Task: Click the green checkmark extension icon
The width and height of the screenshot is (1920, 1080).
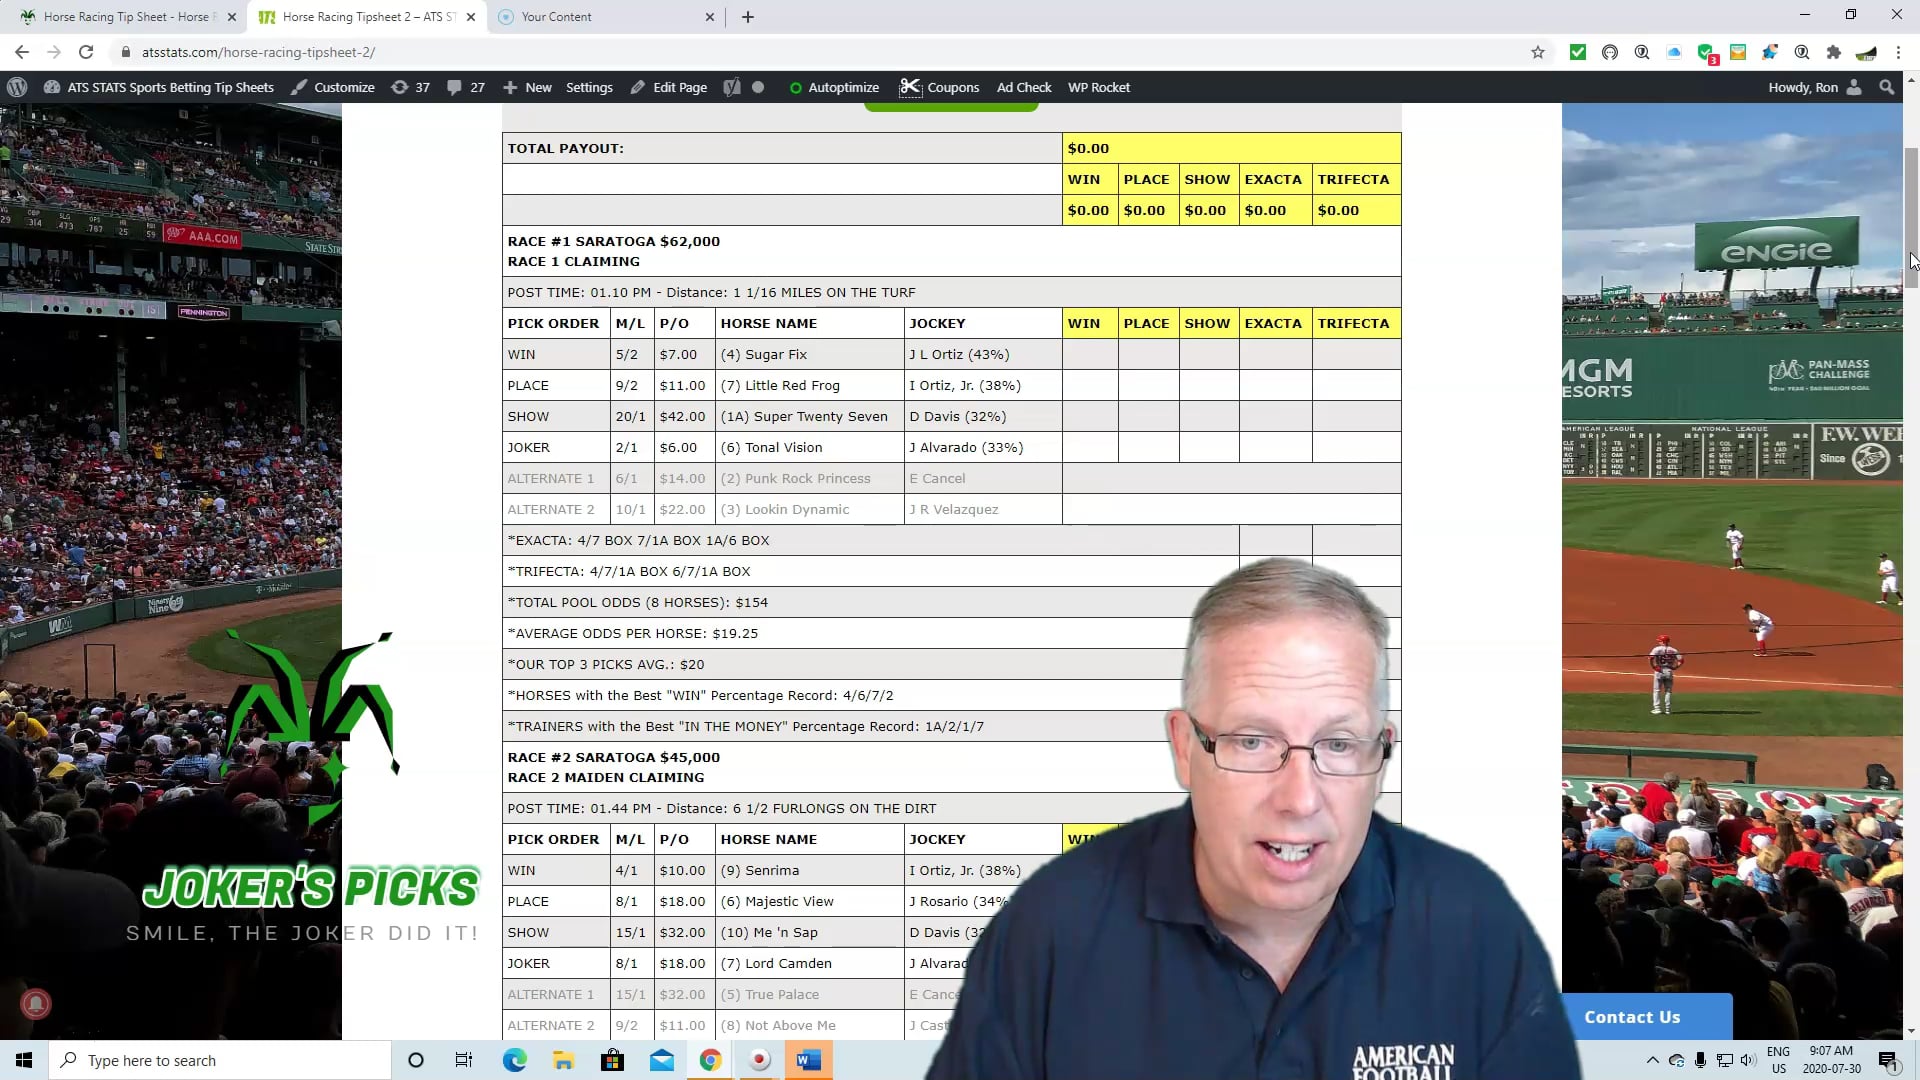Action: (x=1578, y=52)
